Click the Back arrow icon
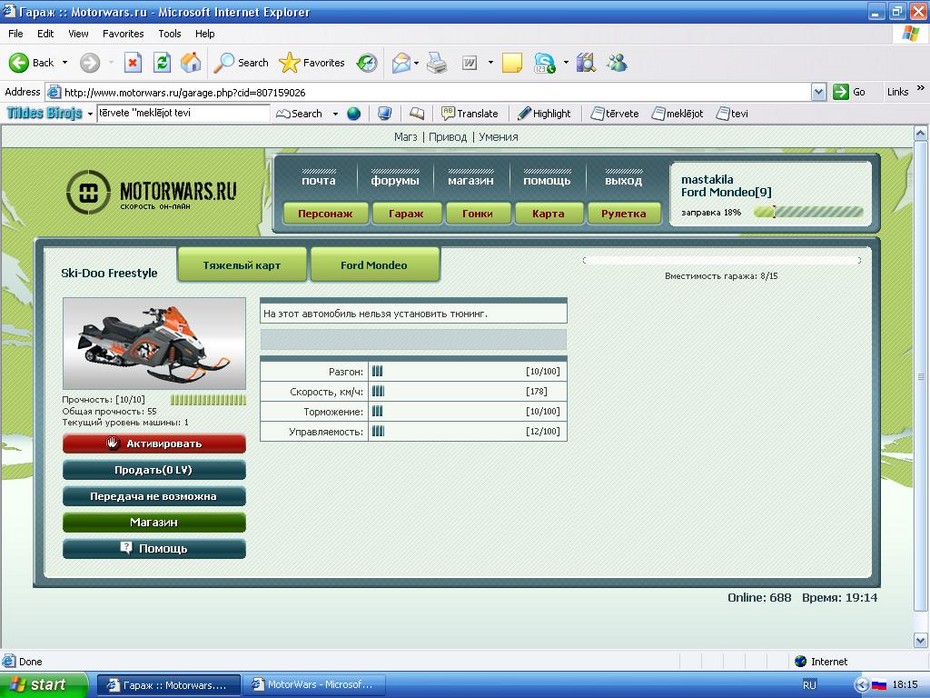This screenshot has width=930, height=698. click(x=18, y=62)
